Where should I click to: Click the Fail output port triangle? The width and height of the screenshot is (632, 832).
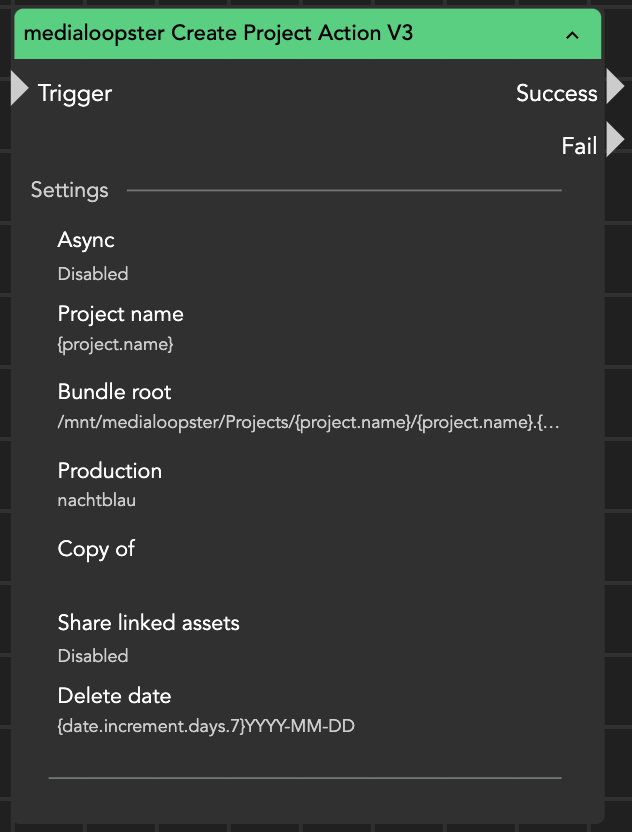[614, 141]
